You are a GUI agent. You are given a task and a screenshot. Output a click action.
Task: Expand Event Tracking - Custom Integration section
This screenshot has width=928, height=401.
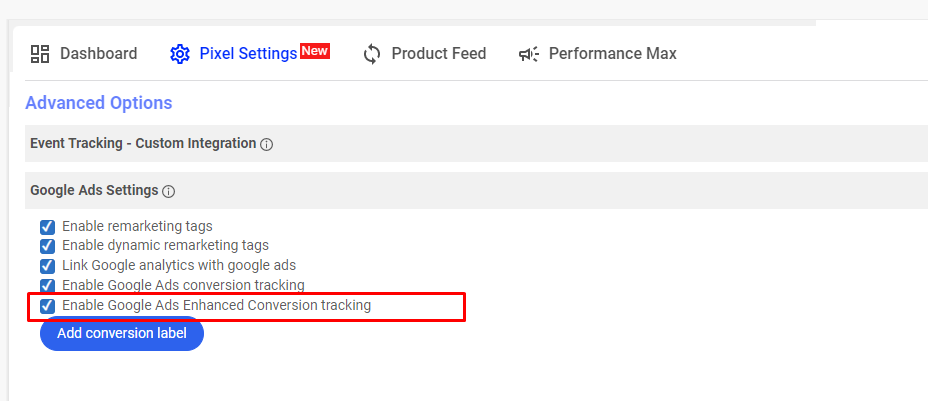point(476,143)
